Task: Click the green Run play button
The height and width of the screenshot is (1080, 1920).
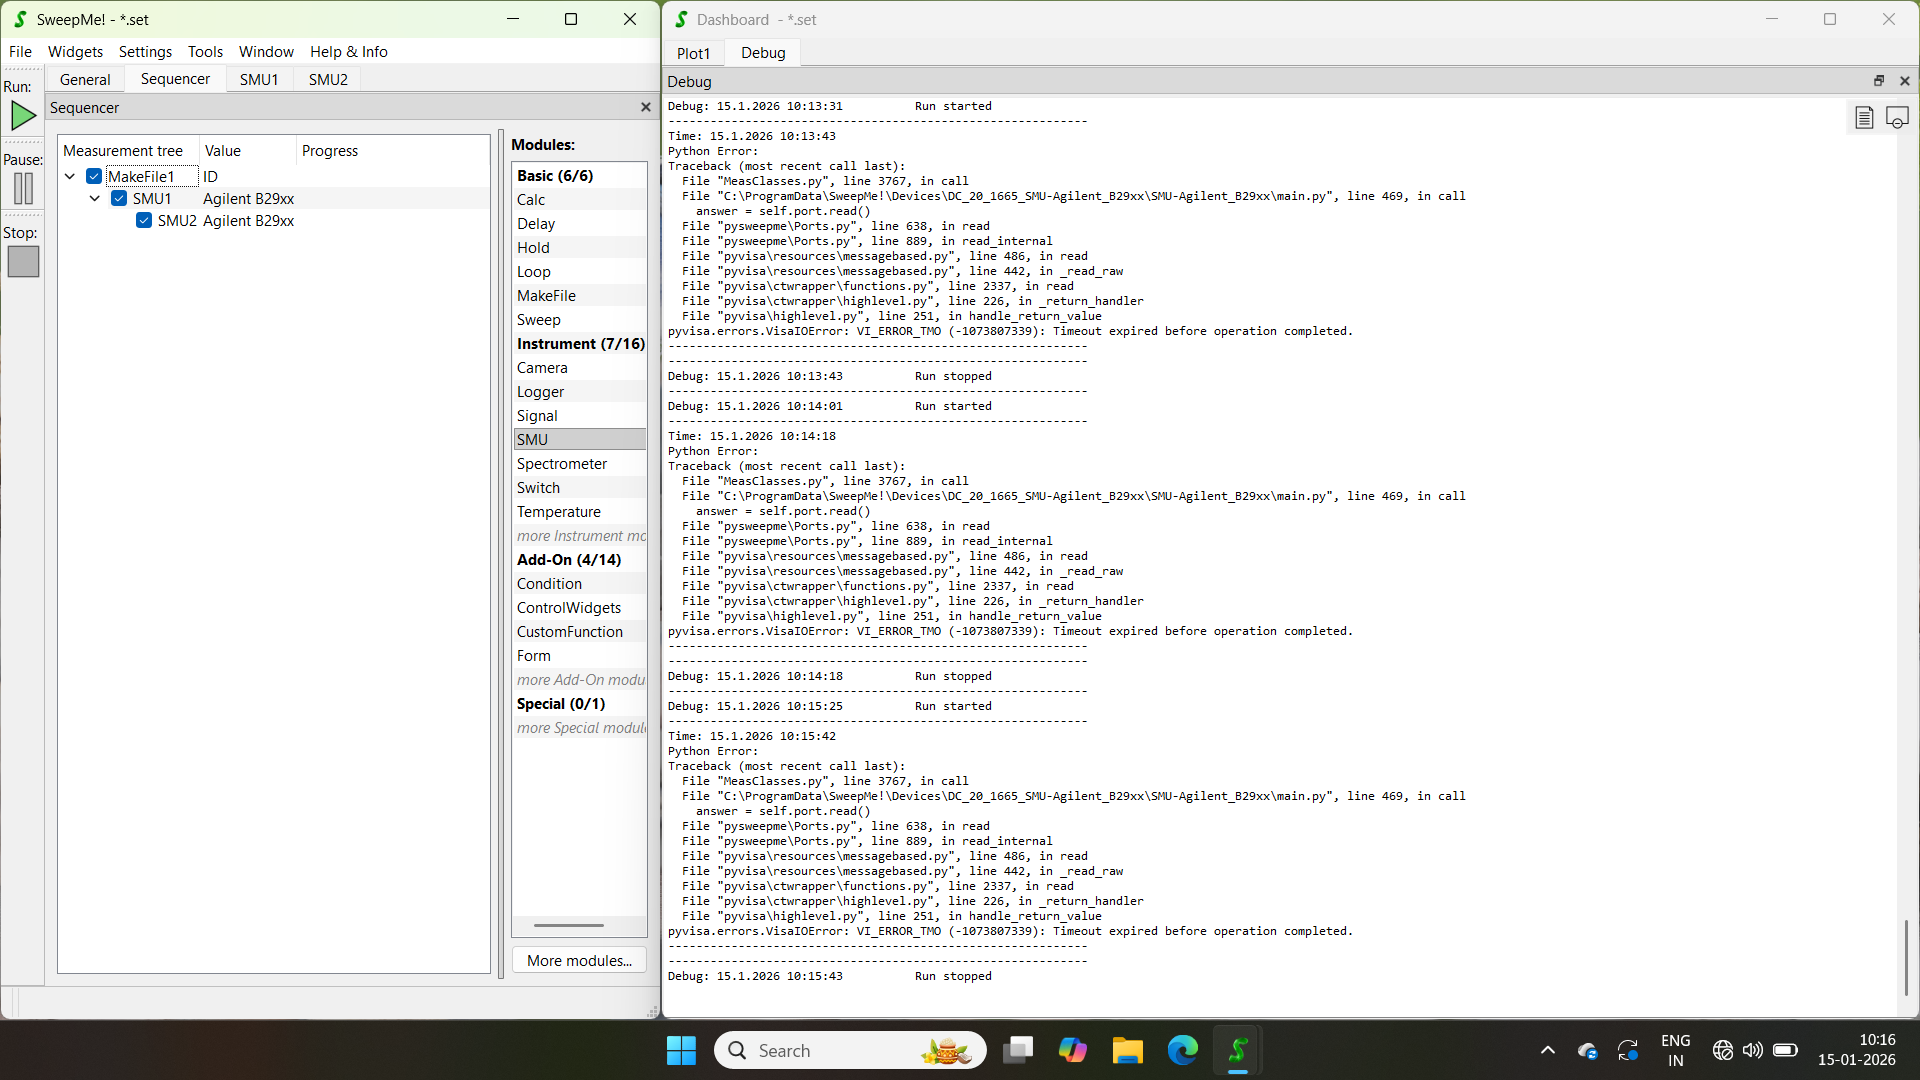Action: point(23,116)
